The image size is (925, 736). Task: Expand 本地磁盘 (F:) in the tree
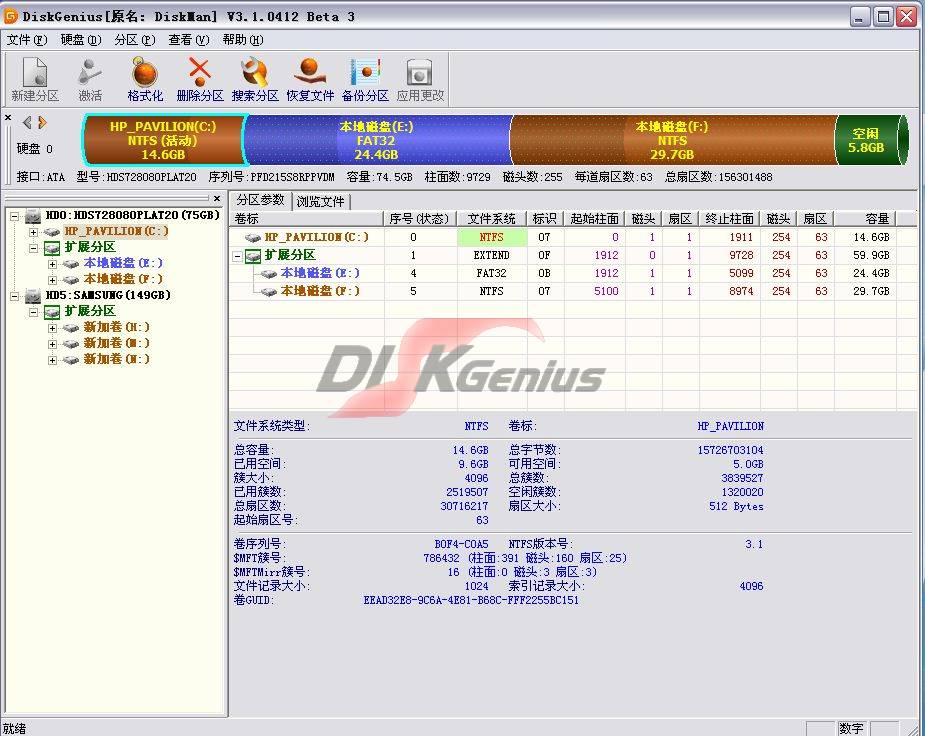coord(53,280)
